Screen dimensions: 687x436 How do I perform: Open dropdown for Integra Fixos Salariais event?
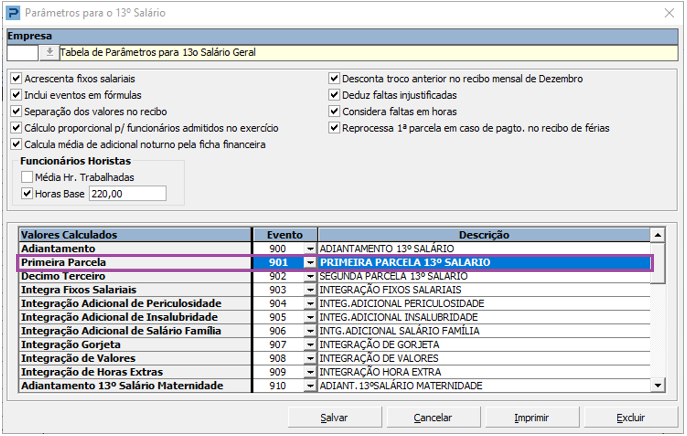coord(309,289)
